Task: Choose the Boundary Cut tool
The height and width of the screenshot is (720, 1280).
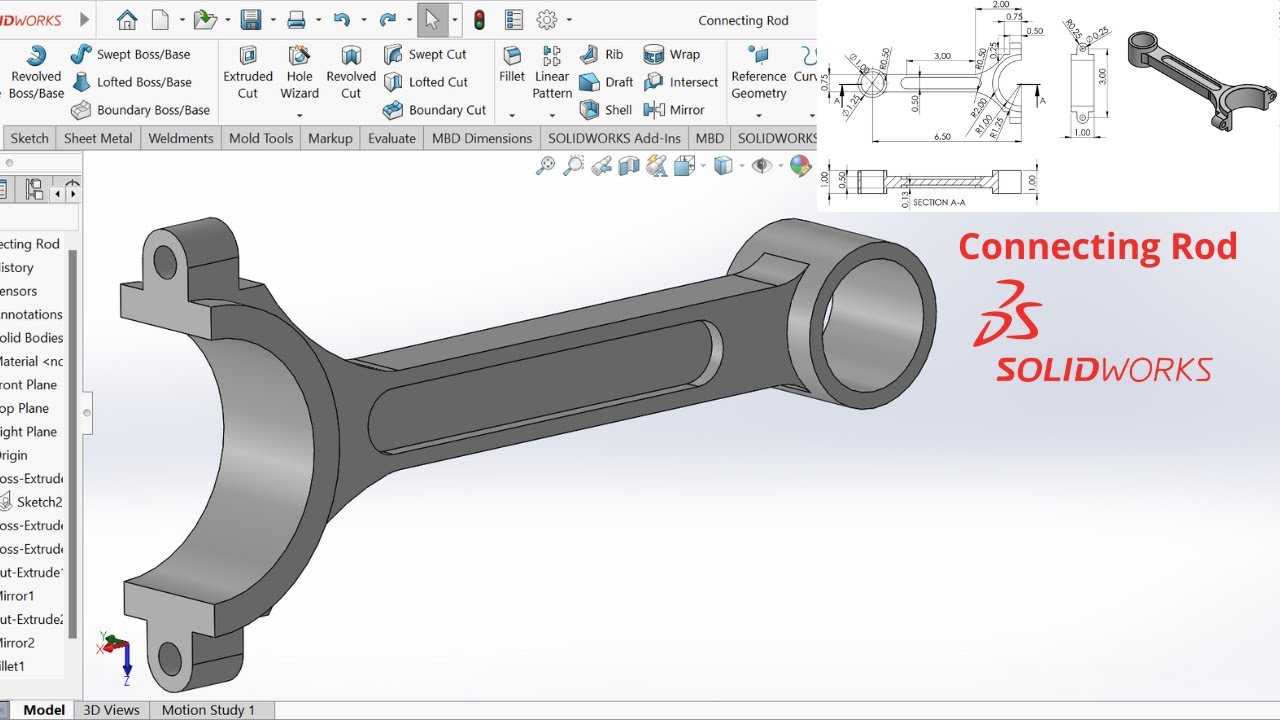Action: pyautogui.click(x=435, y=110)
